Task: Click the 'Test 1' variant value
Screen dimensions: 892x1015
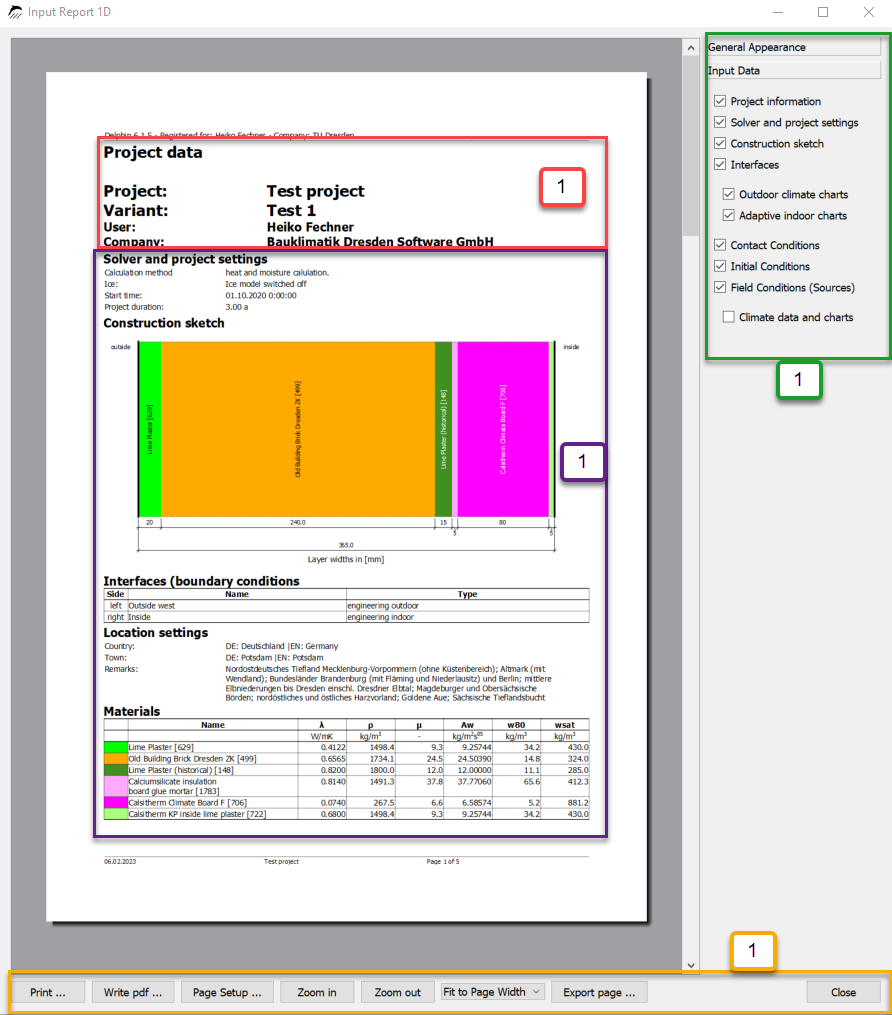Action: click(291, 211)
